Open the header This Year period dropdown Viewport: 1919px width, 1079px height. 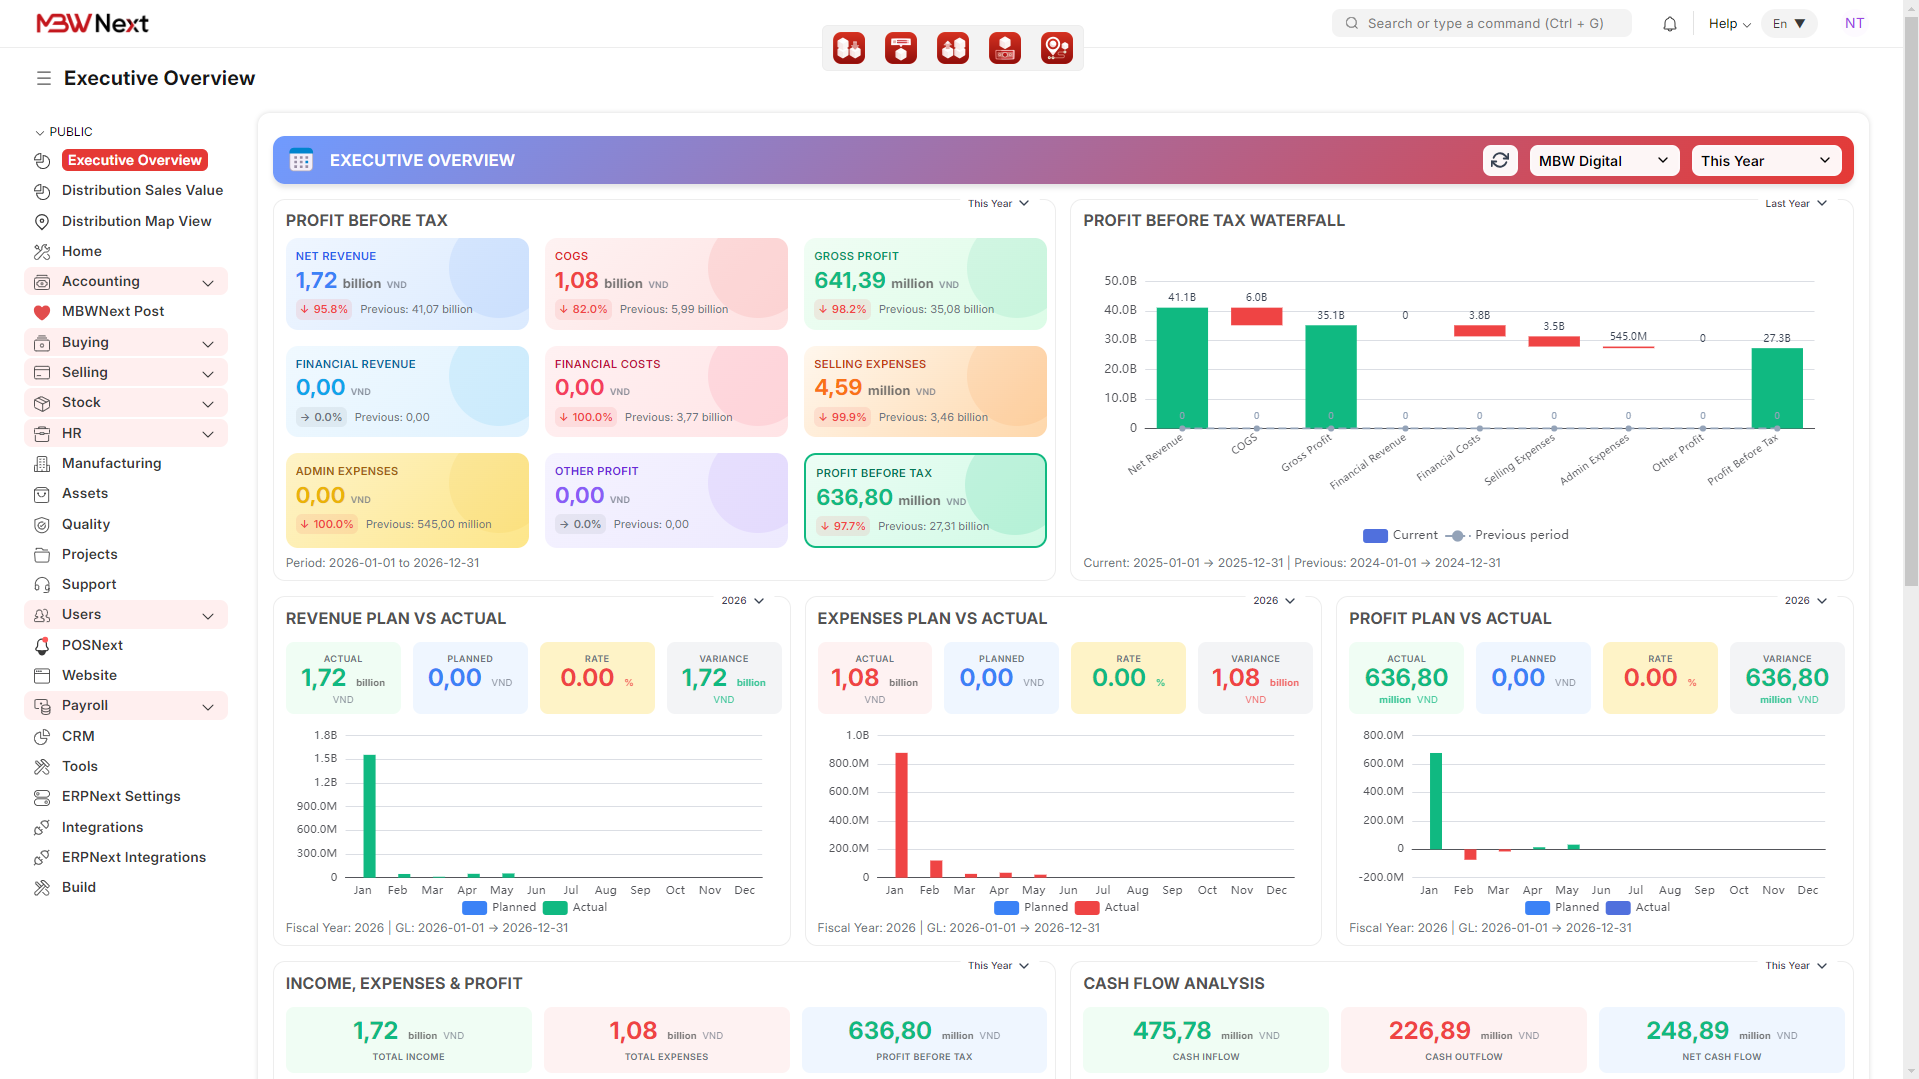coord(1766,161)
